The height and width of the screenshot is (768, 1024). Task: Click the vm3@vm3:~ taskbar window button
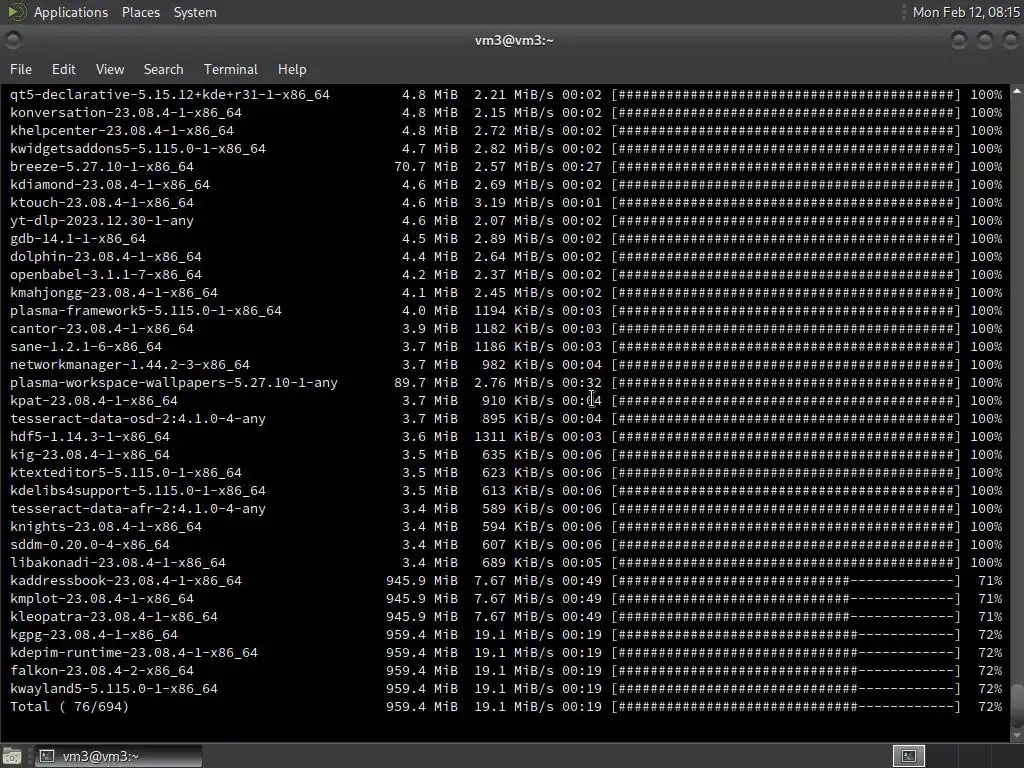(x=118, y=756)
